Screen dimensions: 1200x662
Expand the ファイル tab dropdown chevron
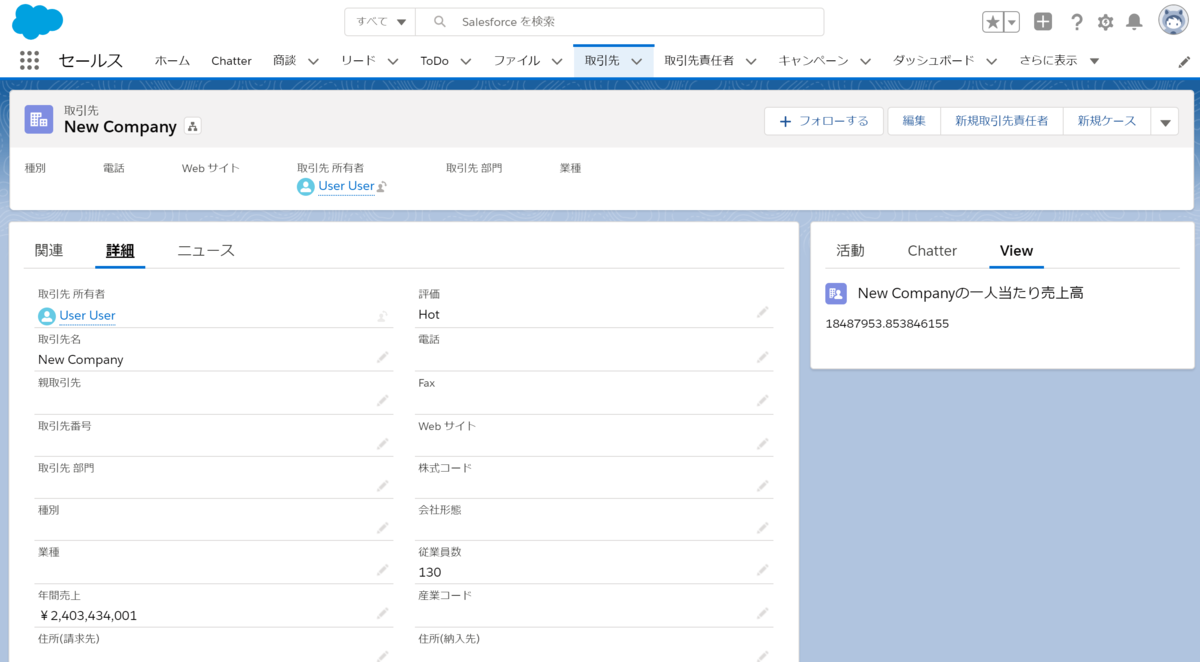556,61
